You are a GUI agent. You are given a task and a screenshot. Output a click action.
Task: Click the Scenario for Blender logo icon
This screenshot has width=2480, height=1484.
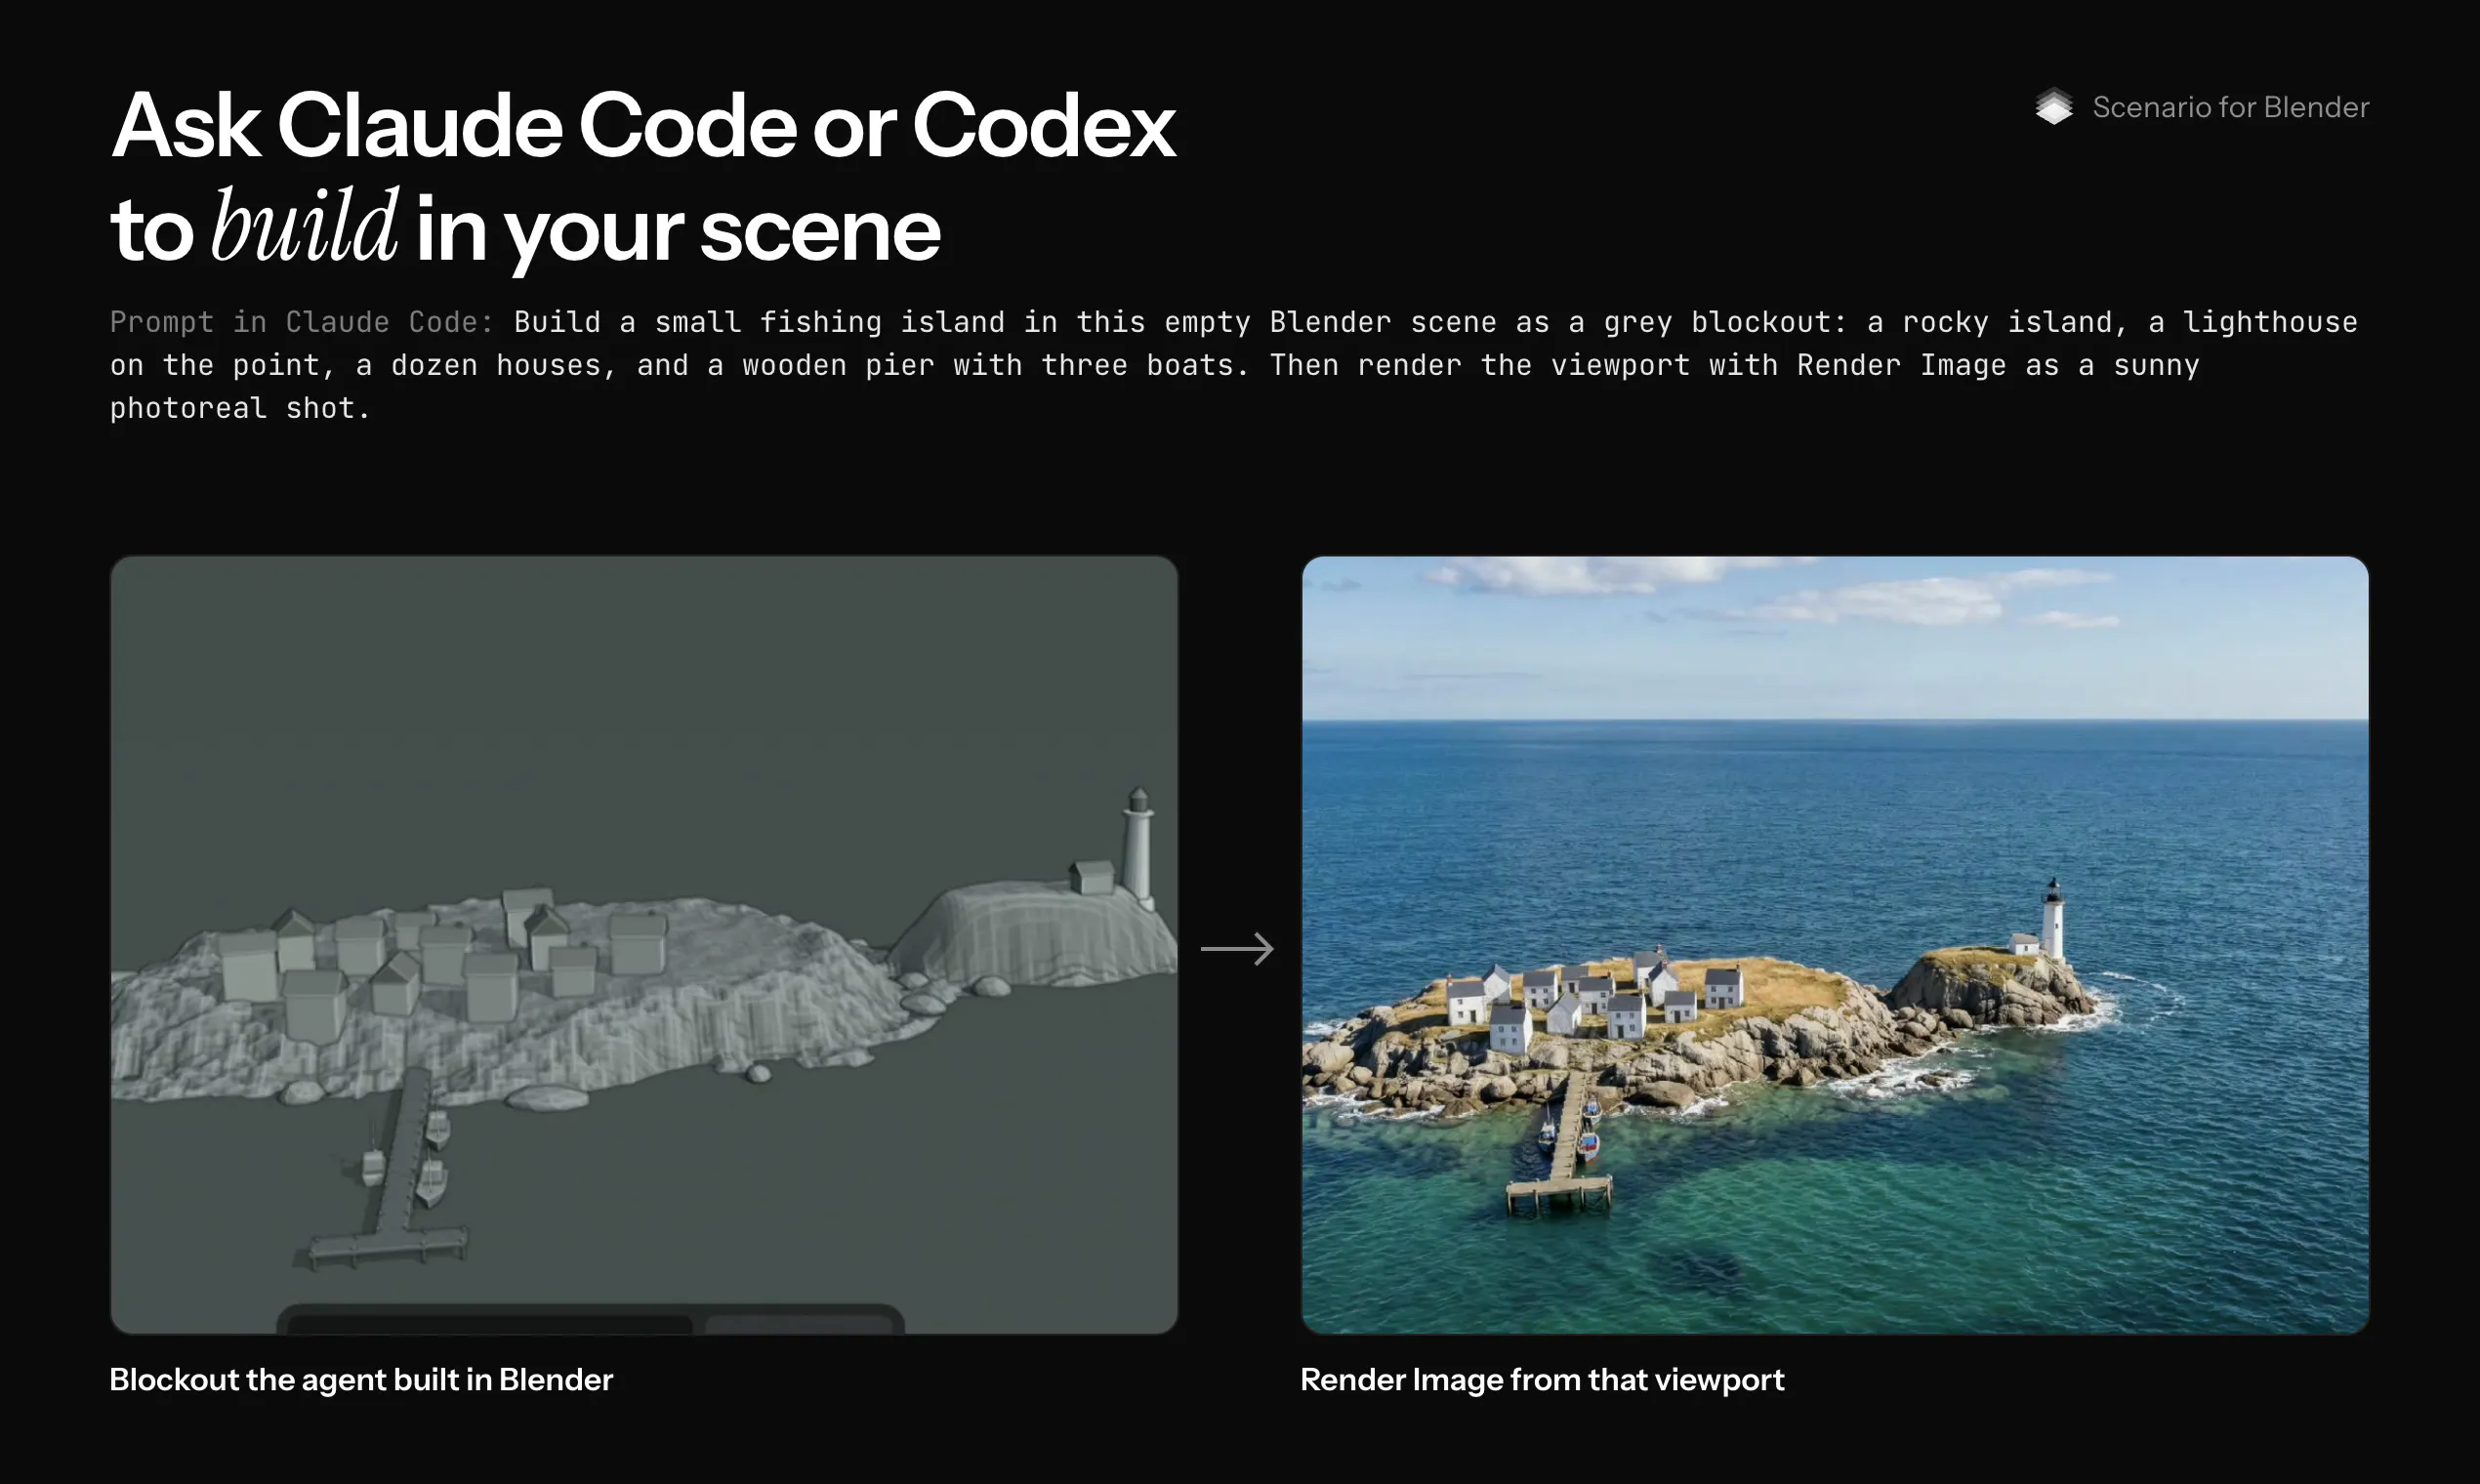(x=2054, y=106)
